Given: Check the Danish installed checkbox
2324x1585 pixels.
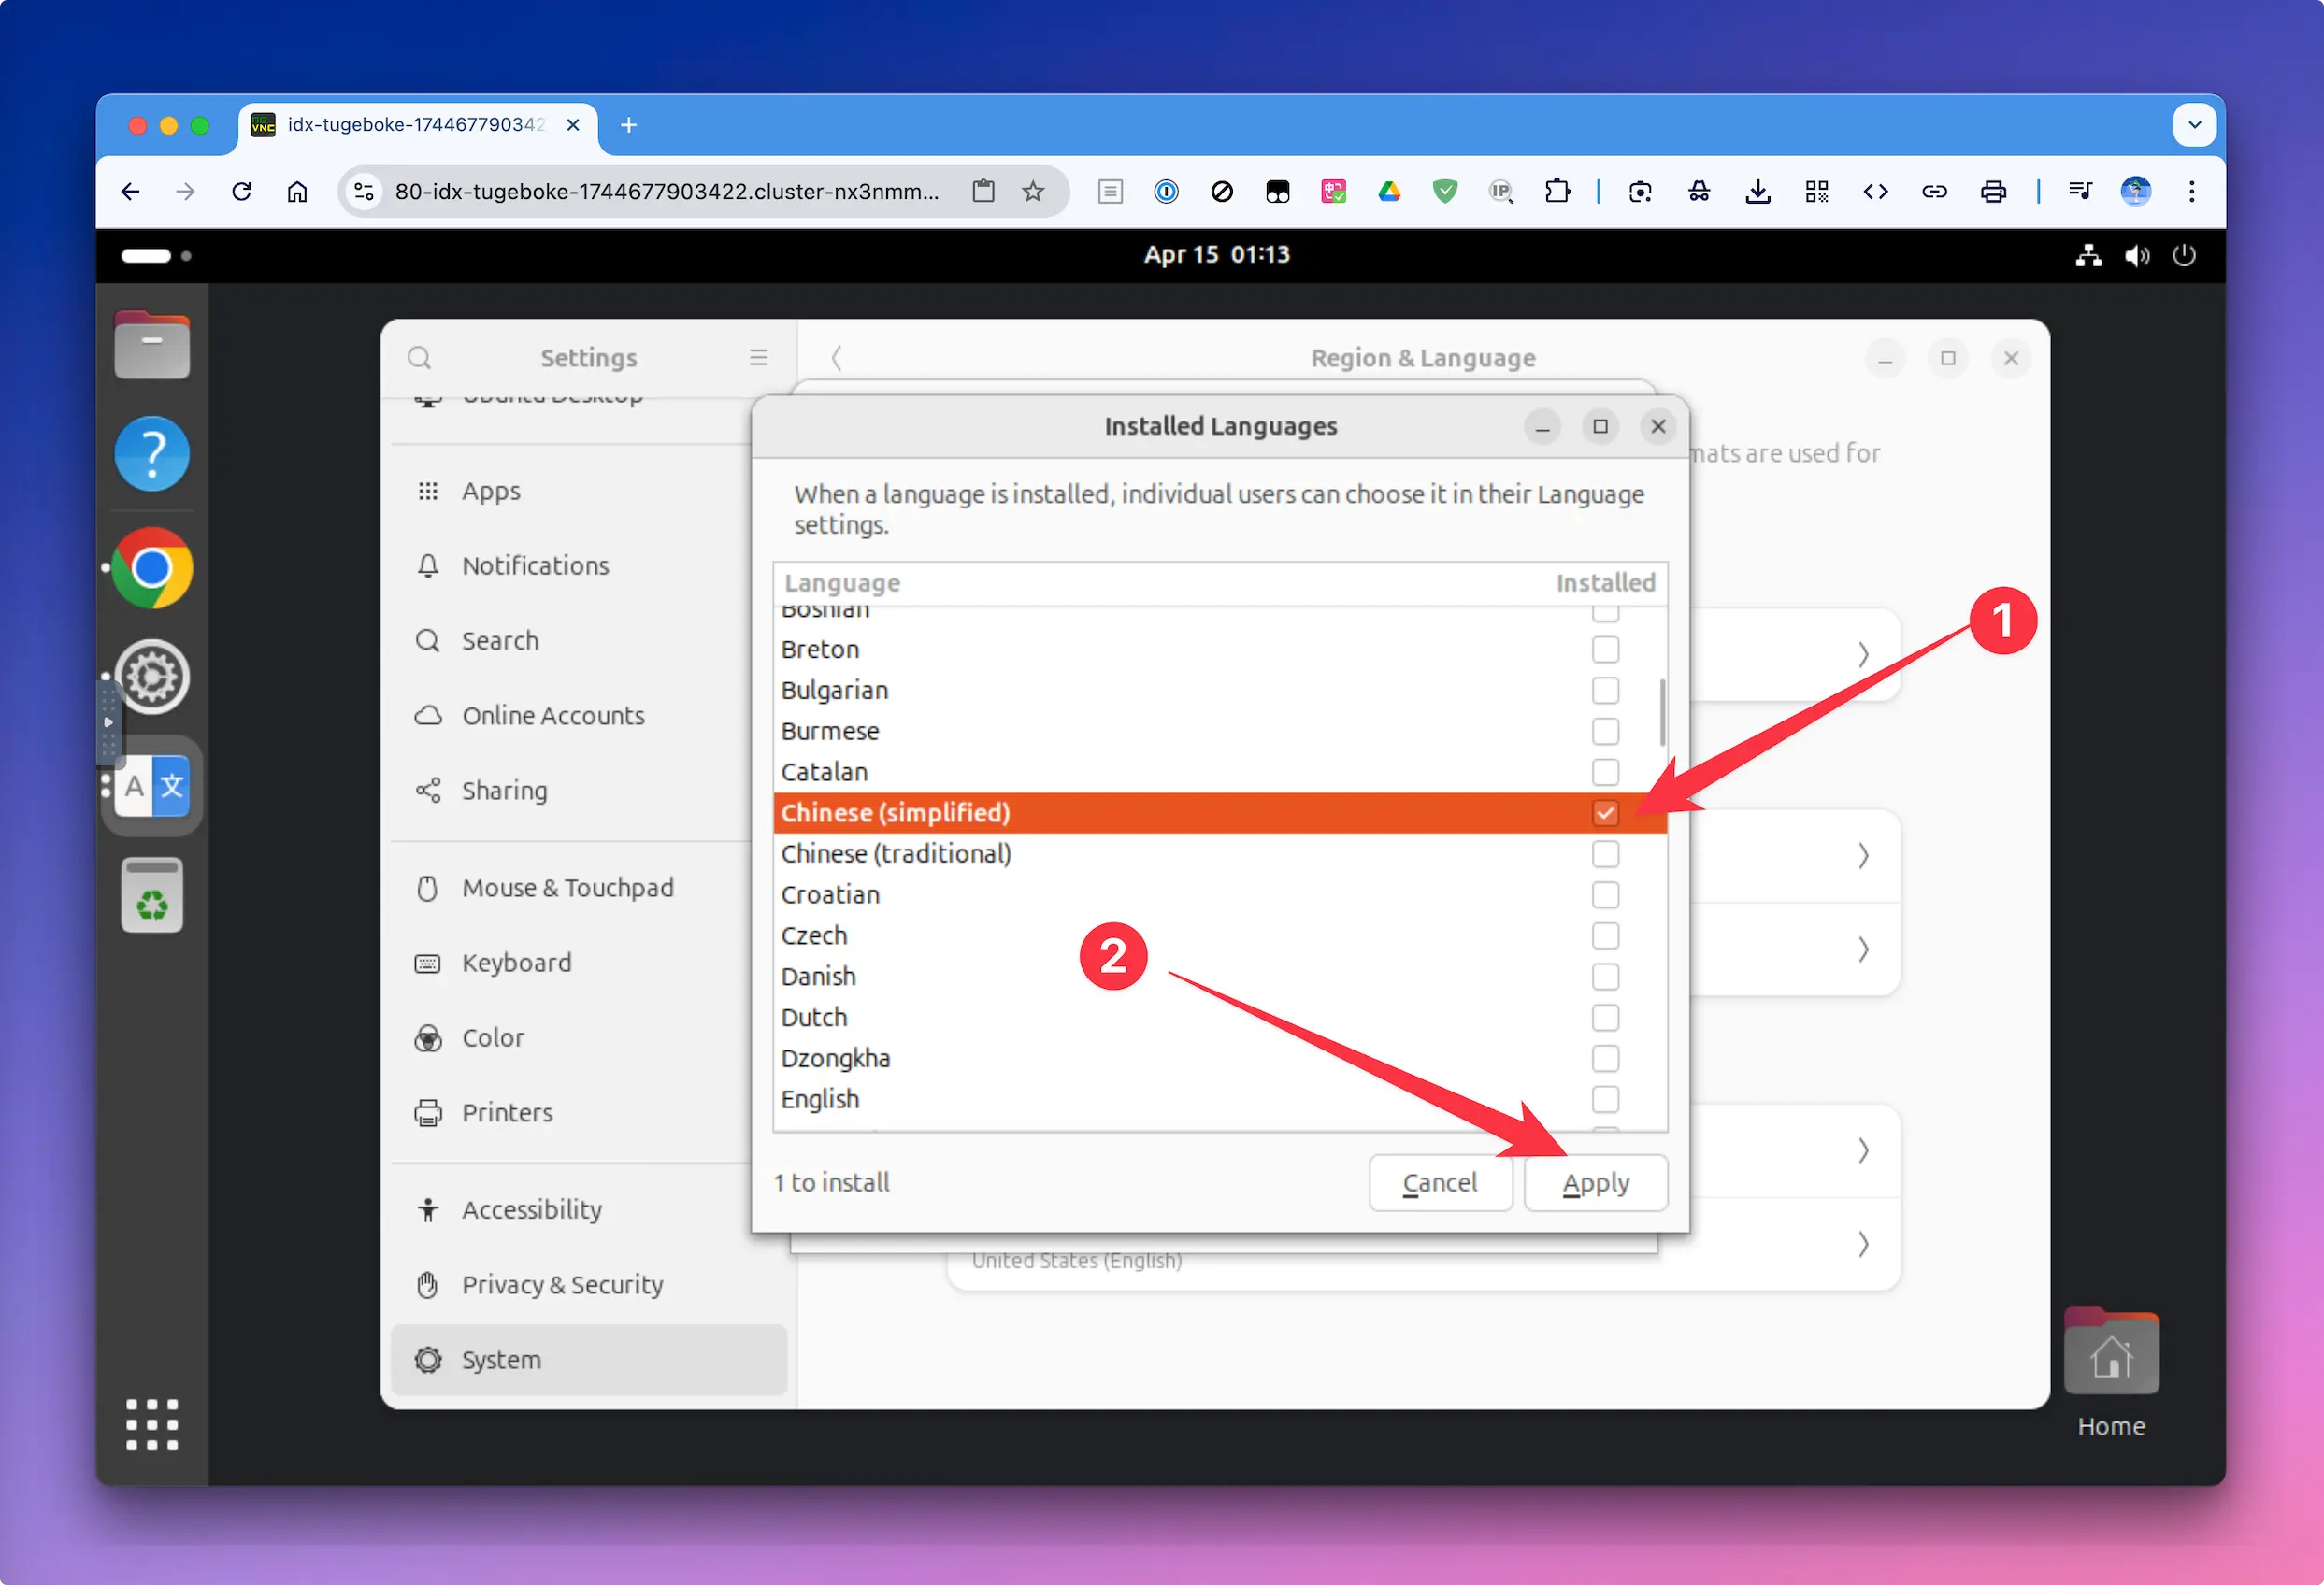Looking at the screenshot, I should (x=1605, y=977).
